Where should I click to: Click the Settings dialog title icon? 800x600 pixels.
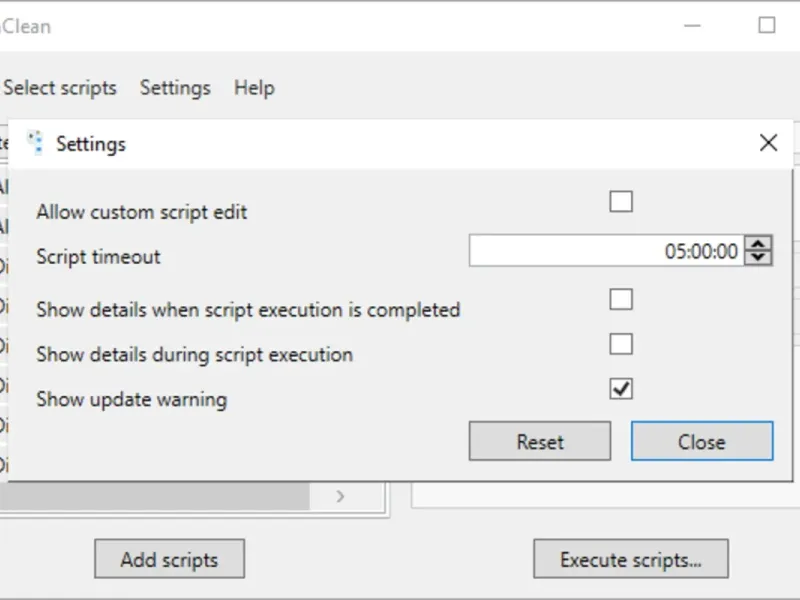click(36, 143)
